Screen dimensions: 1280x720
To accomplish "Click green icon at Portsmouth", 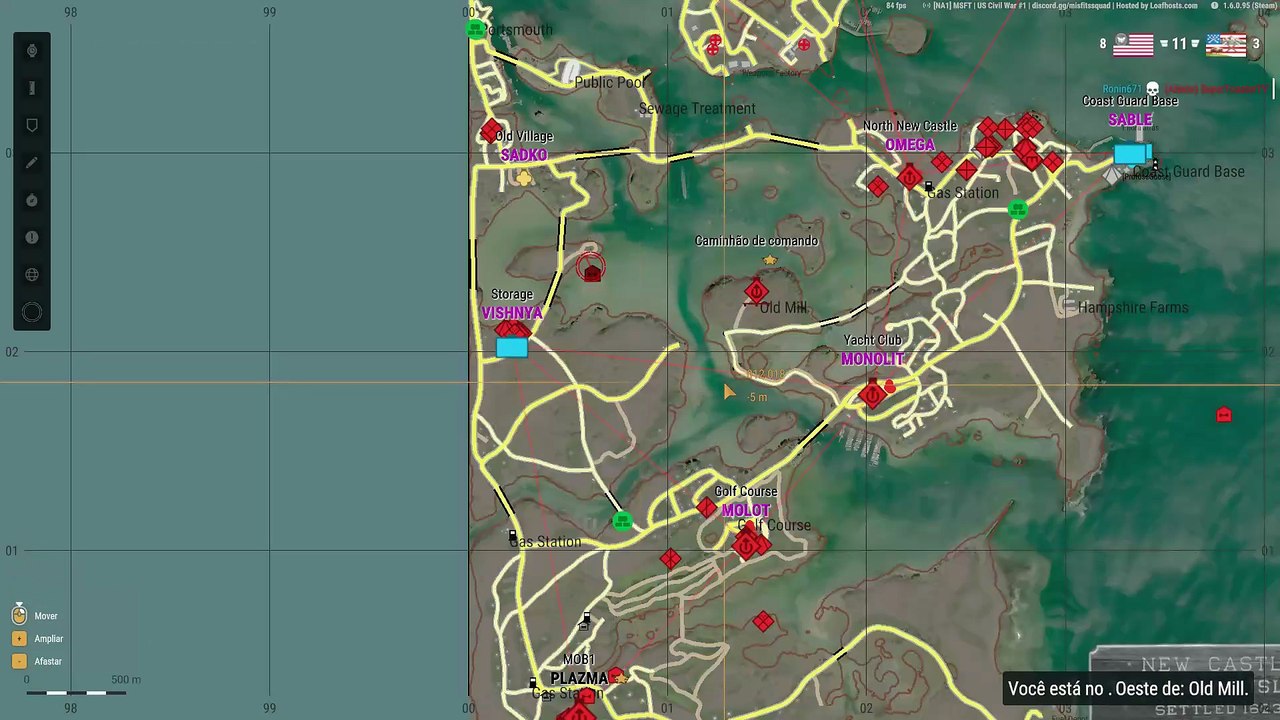I will pos(476,28).
